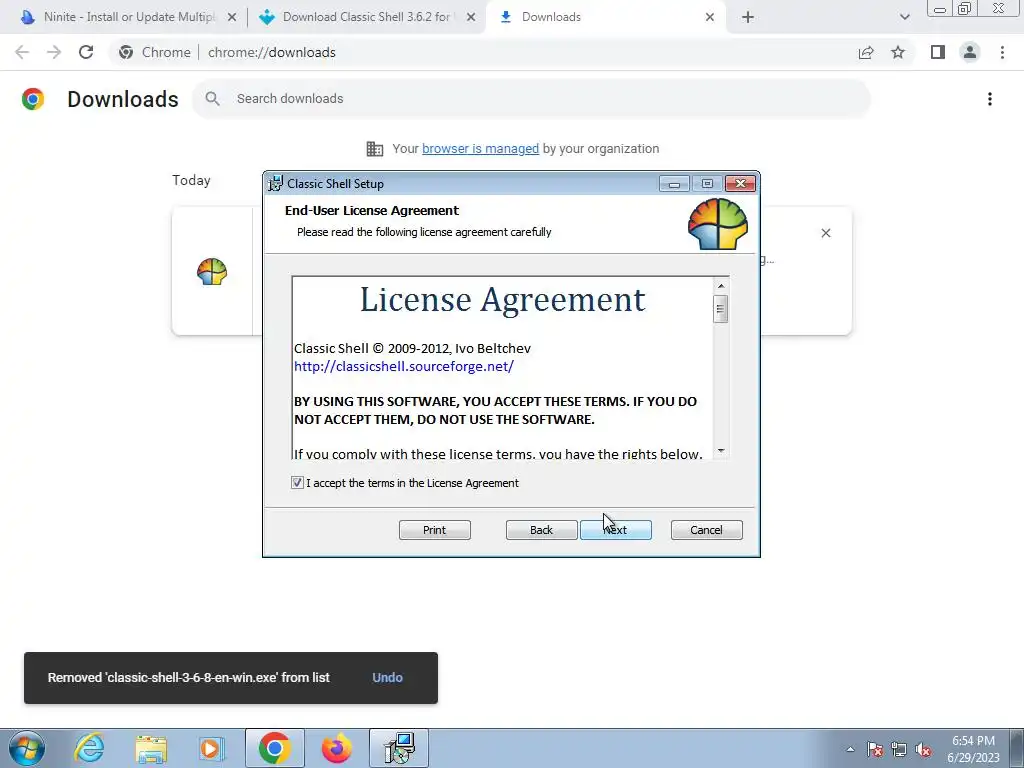Select the Downloads tab
Screen dimensions: 1024x768
[x=604, y=17]
